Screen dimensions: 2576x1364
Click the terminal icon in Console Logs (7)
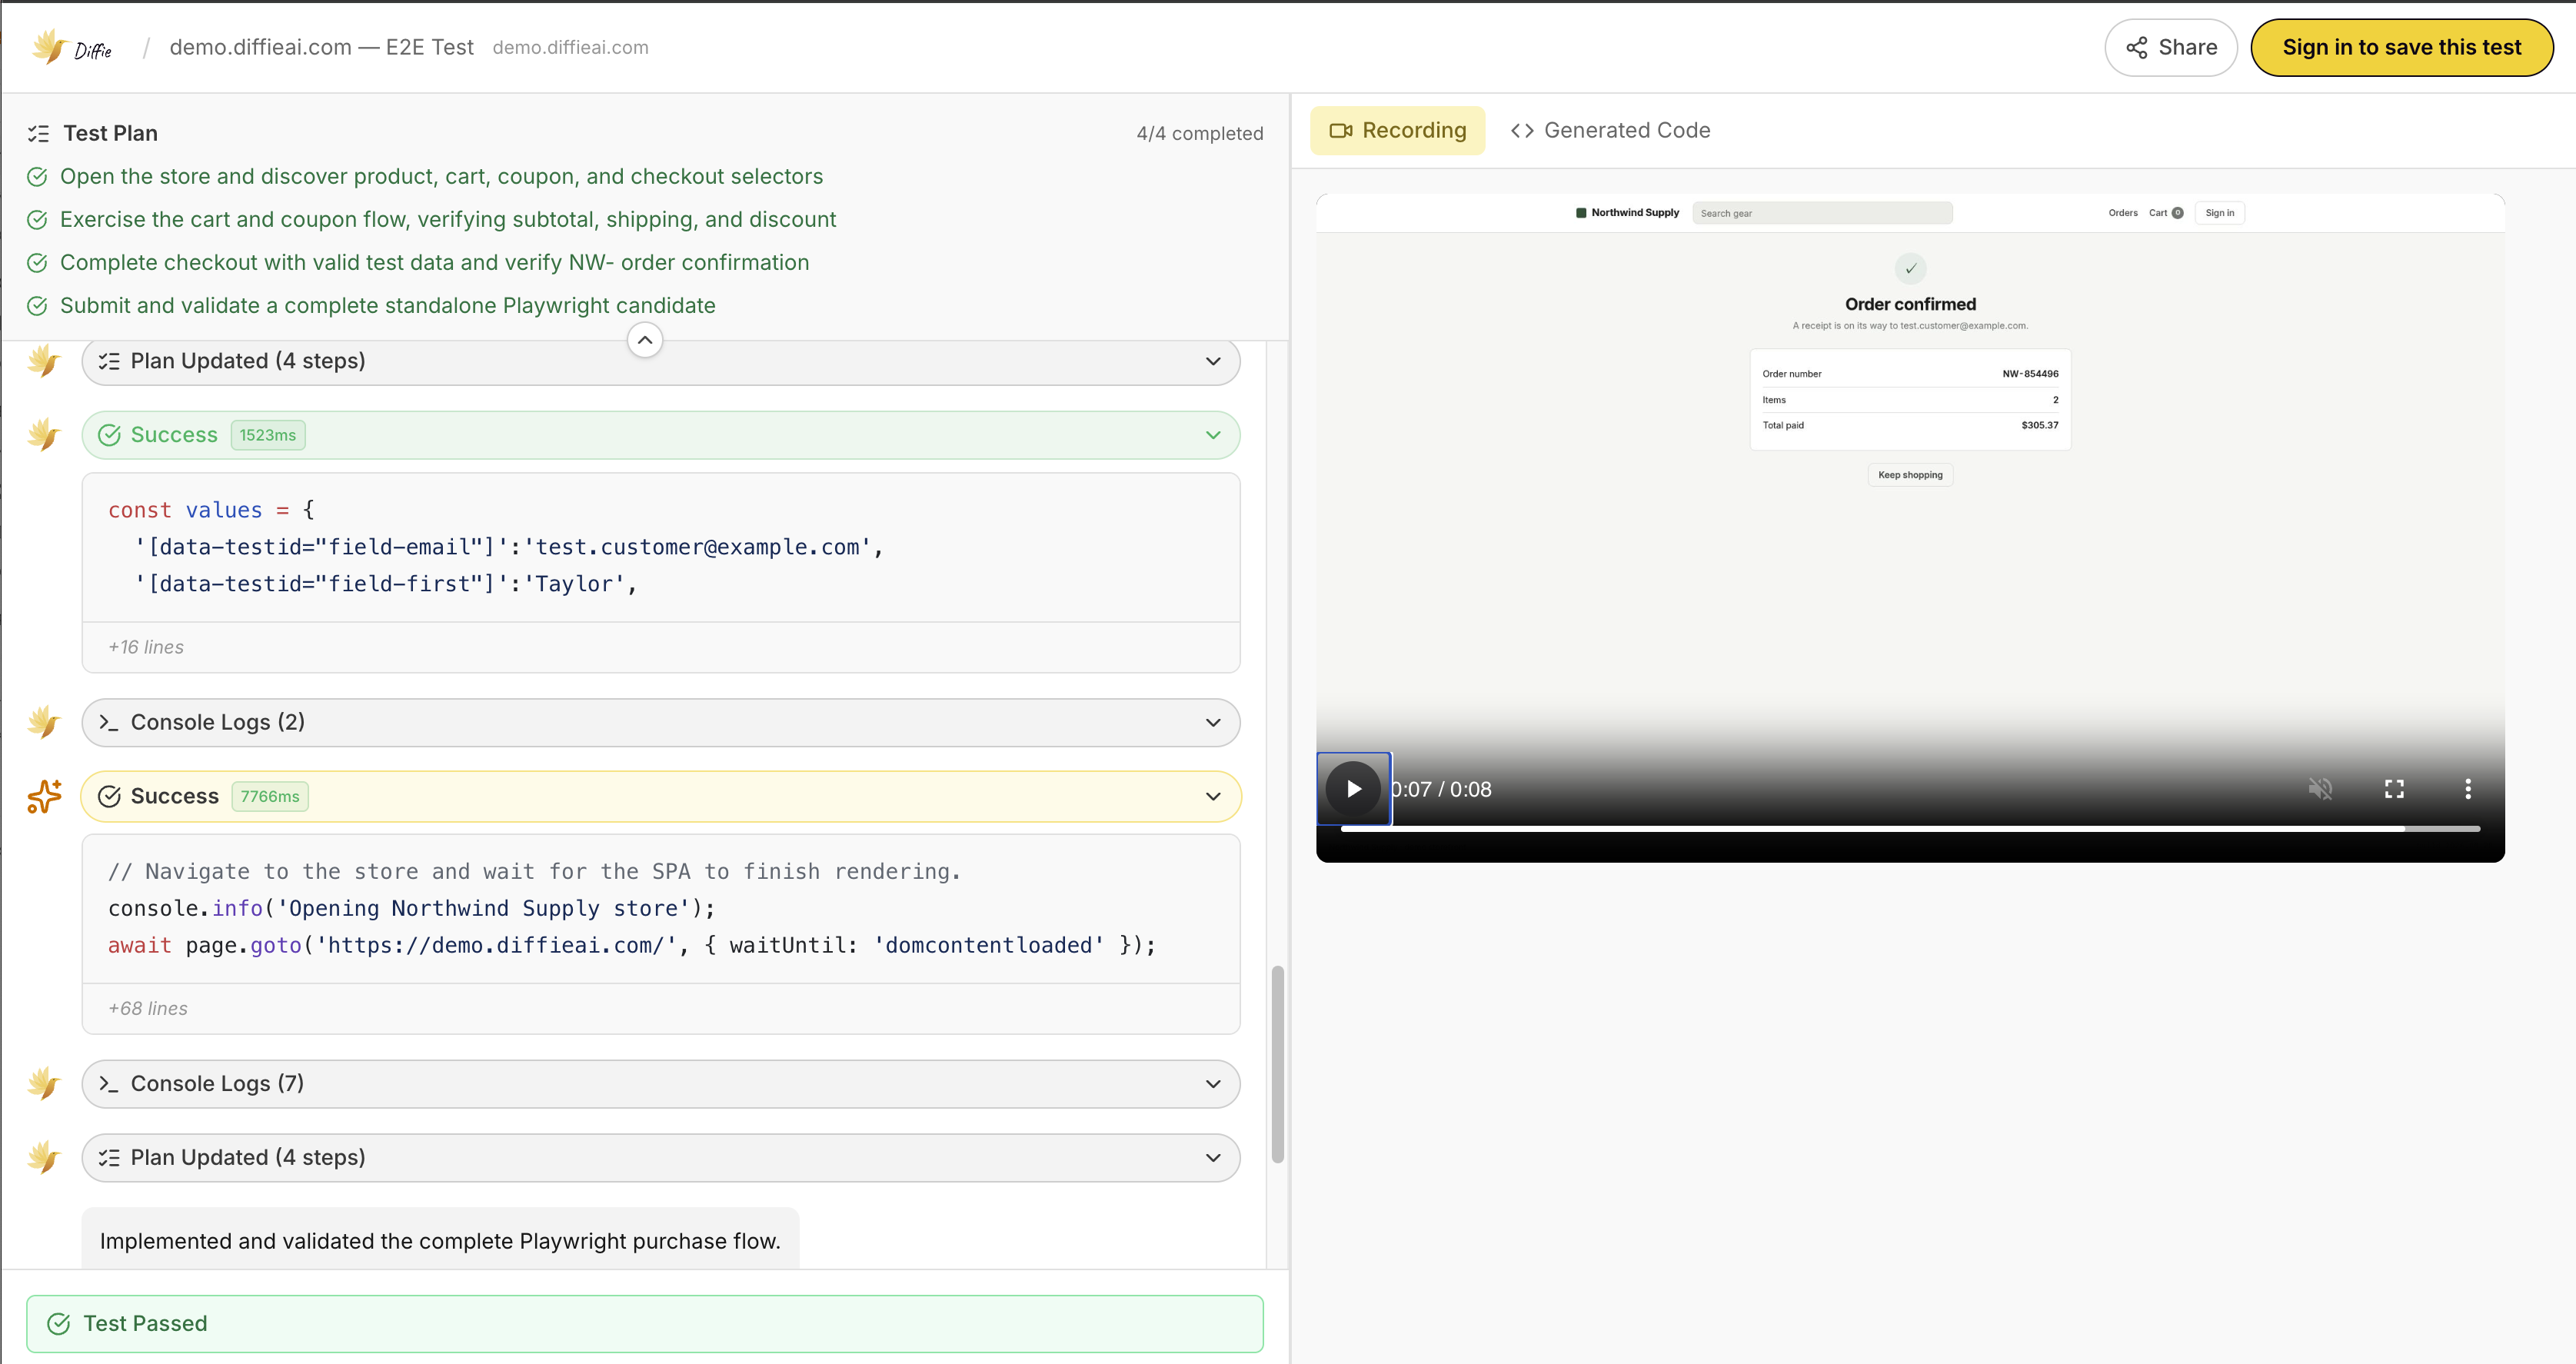[109, 1084]
